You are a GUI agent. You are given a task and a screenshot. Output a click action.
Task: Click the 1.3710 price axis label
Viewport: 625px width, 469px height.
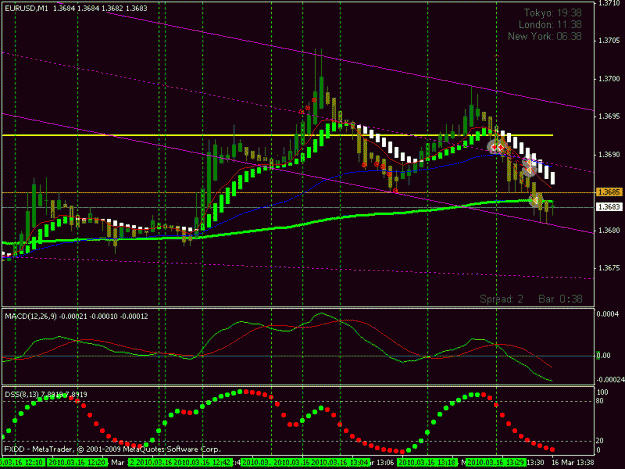[609, 3]
